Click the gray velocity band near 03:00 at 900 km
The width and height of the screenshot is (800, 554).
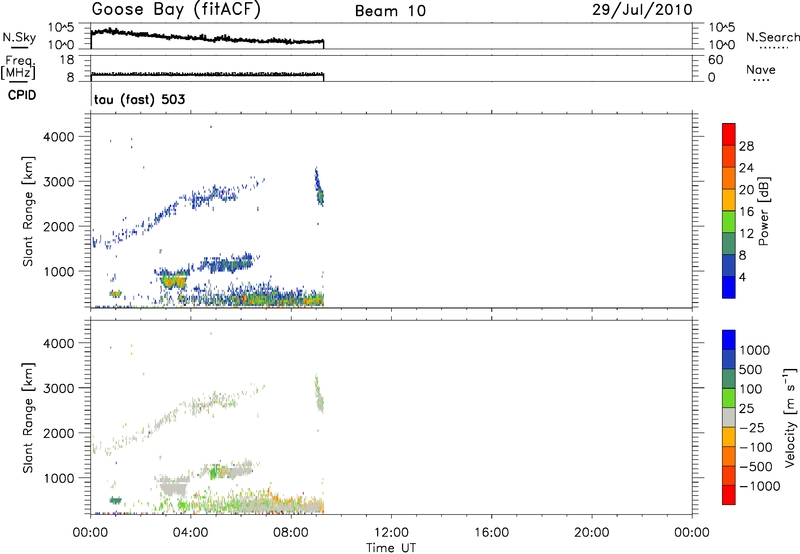172,484
